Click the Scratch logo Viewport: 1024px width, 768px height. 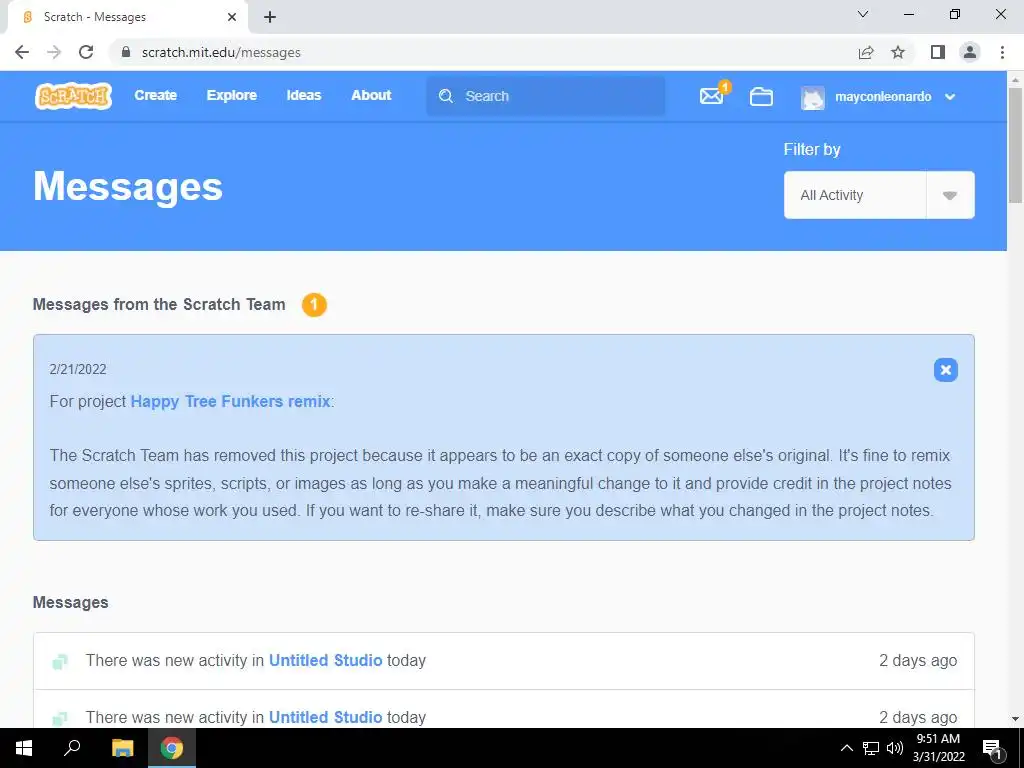73,96
